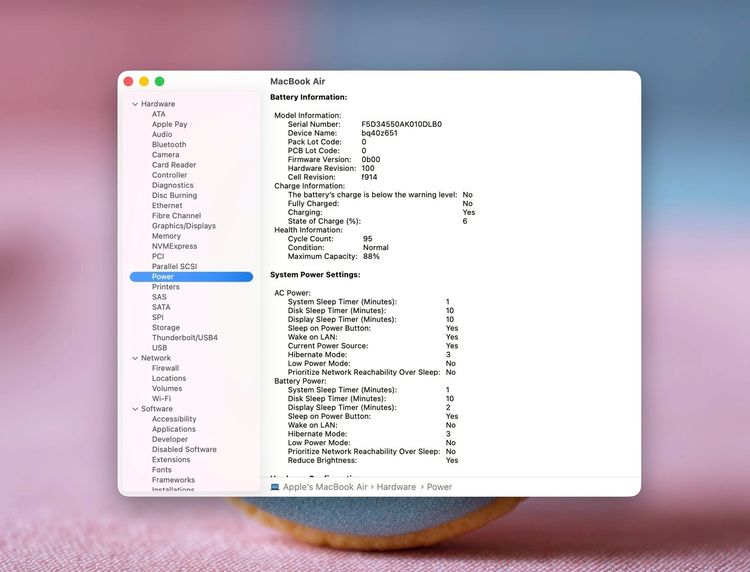Select Frameworks under Software

tap(173, 480)
